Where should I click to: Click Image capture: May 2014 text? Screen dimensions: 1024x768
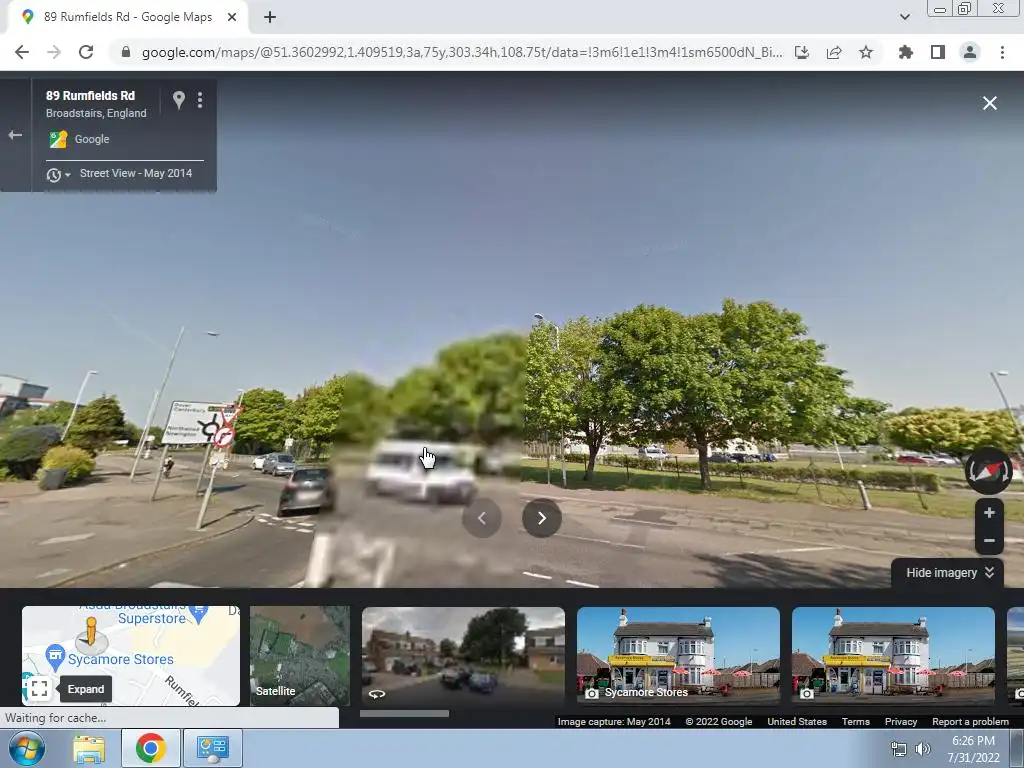click(614, 722)
